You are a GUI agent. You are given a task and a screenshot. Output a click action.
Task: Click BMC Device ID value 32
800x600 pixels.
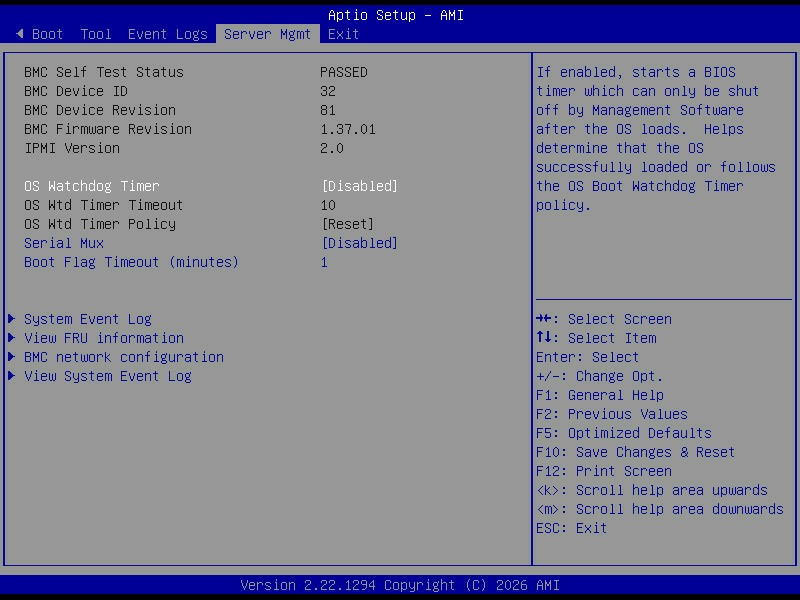(328, 91)
